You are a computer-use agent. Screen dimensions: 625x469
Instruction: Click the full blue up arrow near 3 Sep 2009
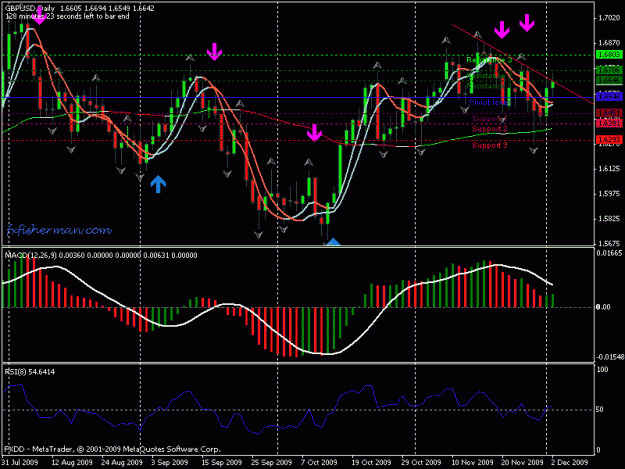pyautogui.click(x=158, y=184)
